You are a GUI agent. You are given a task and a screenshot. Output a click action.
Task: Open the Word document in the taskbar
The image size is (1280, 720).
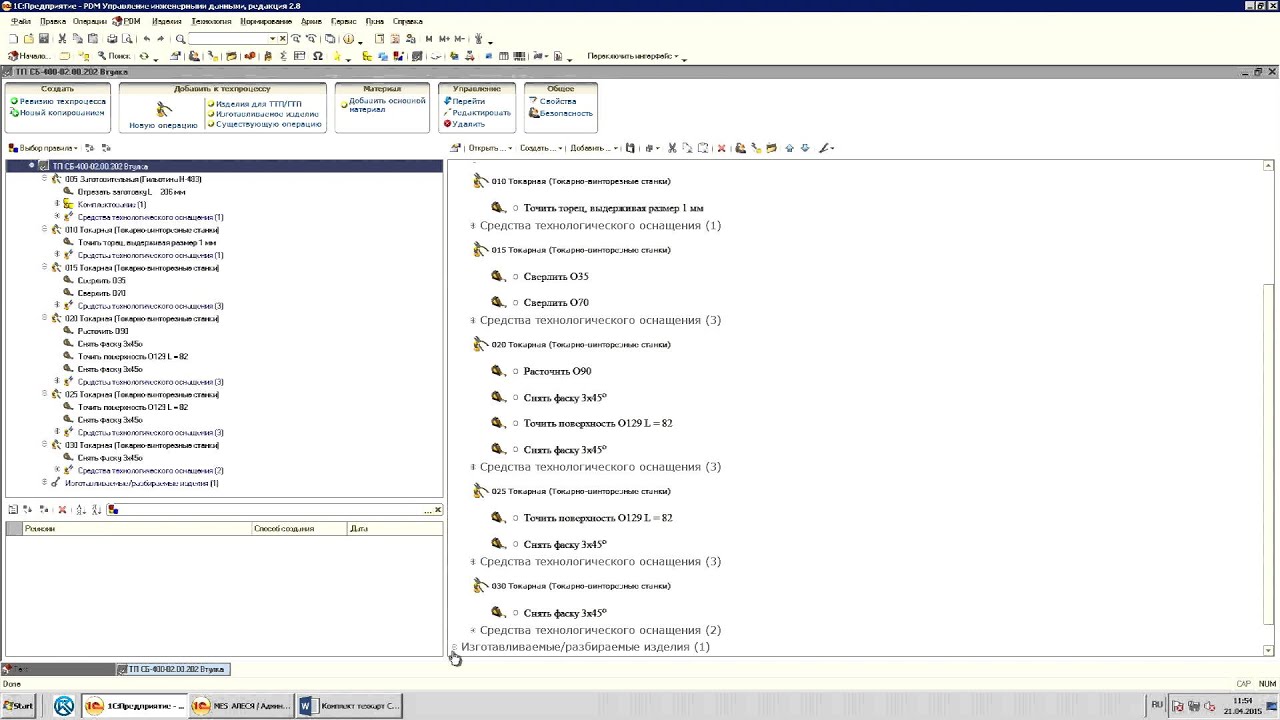(x=350, y=706)
